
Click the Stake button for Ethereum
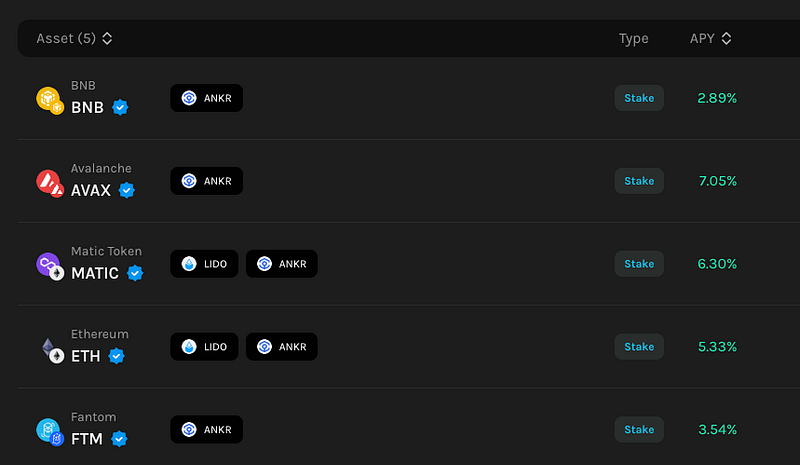(x=639, y=347)
